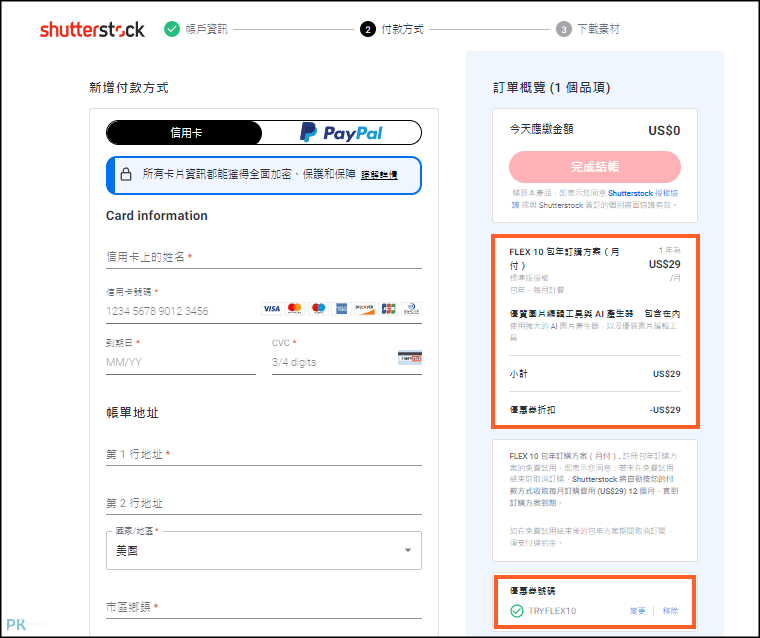760x638 pixels.
Task: Click the green checkmark step icon for 帳戶資訊
Action: (172, 29)
